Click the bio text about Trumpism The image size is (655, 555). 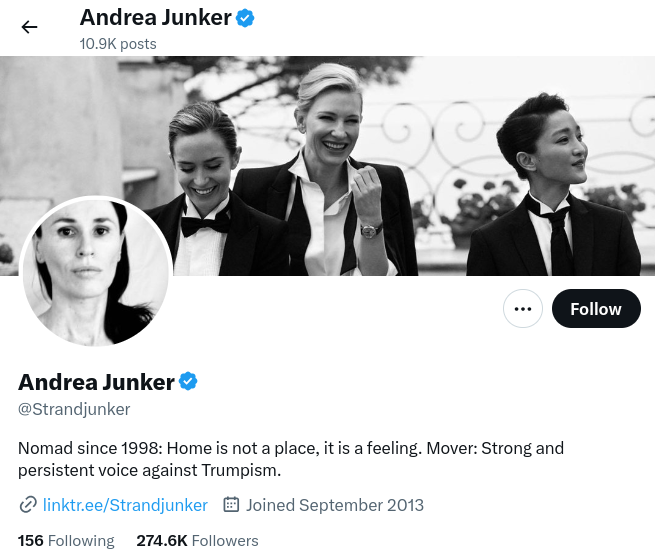[x=291, y=459]
